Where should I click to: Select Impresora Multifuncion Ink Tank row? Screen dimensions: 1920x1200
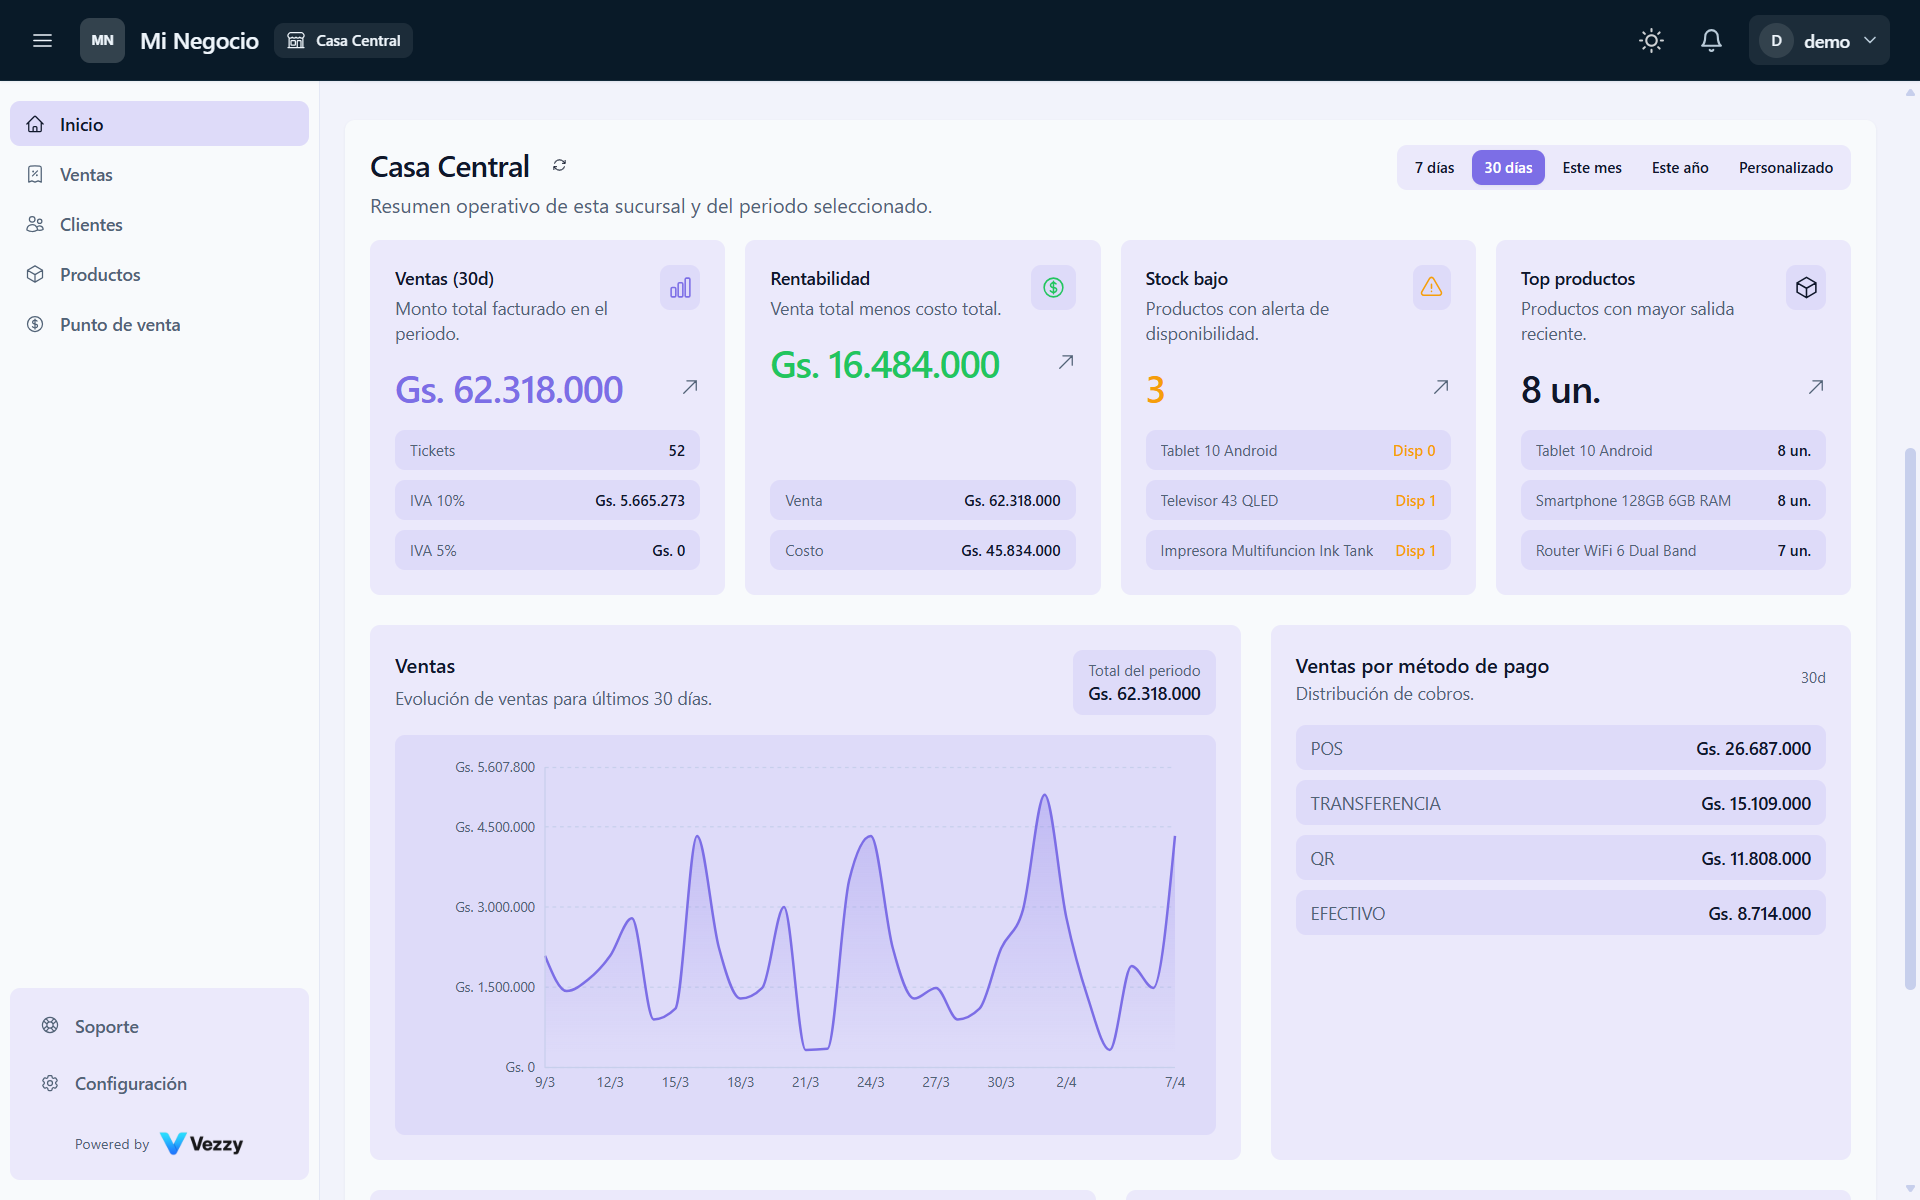coord(1298,550)
